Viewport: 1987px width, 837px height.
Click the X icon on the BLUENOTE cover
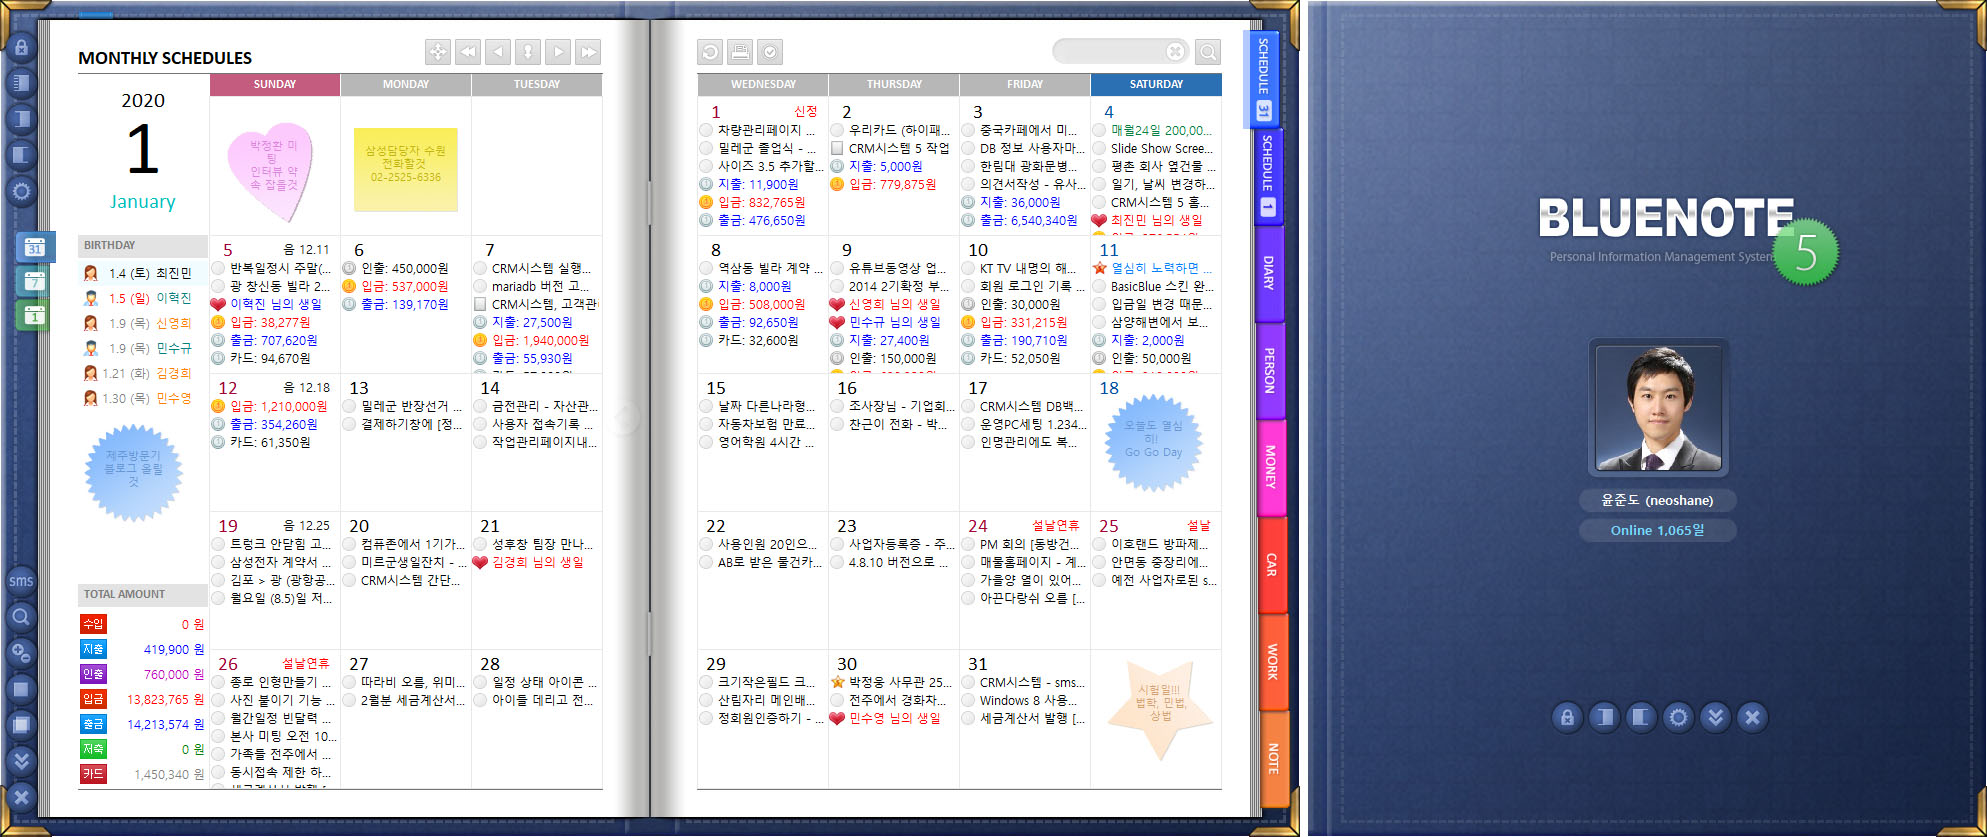tap(1752, 717)
